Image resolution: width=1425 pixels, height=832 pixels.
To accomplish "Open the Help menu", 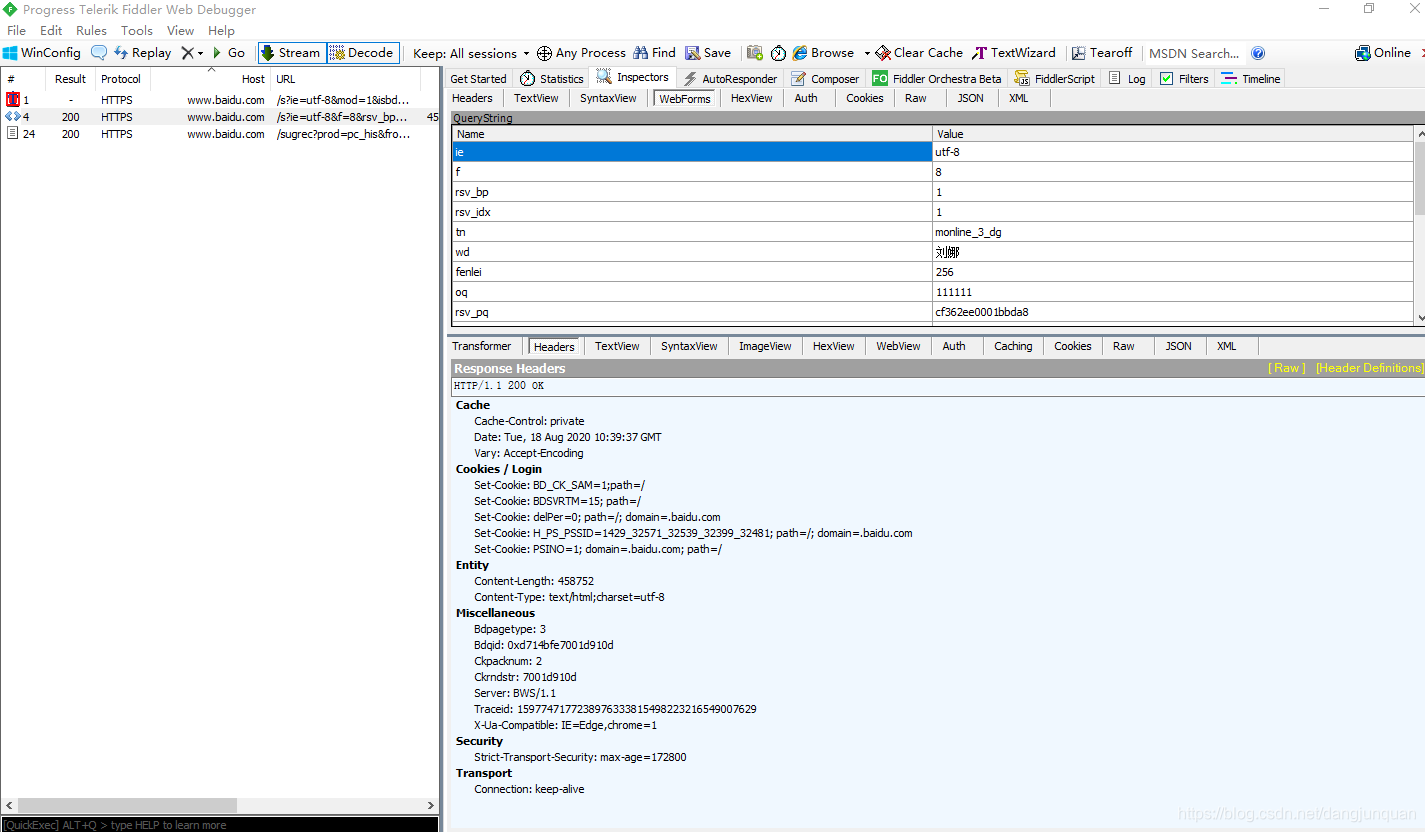I will tap(222, 31).
